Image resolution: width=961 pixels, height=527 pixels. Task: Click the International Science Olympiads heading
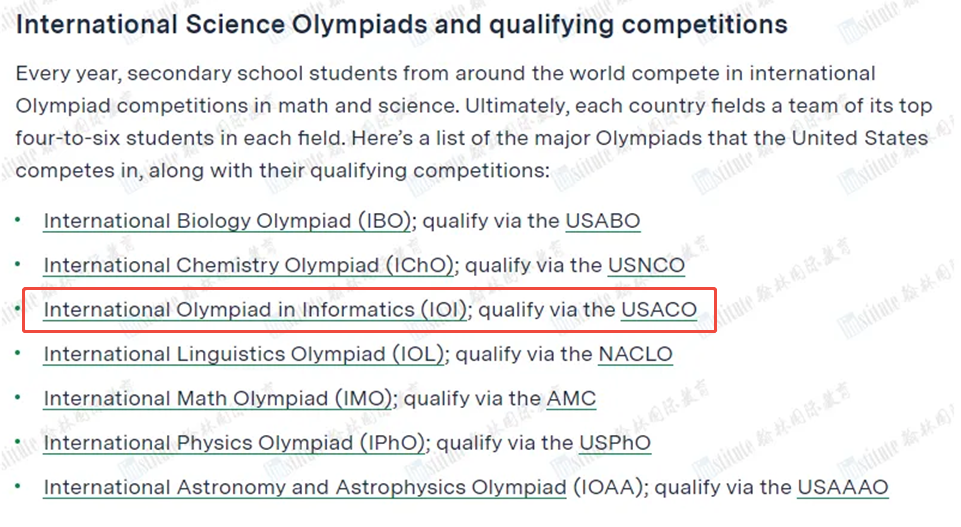tap(401, 25)
